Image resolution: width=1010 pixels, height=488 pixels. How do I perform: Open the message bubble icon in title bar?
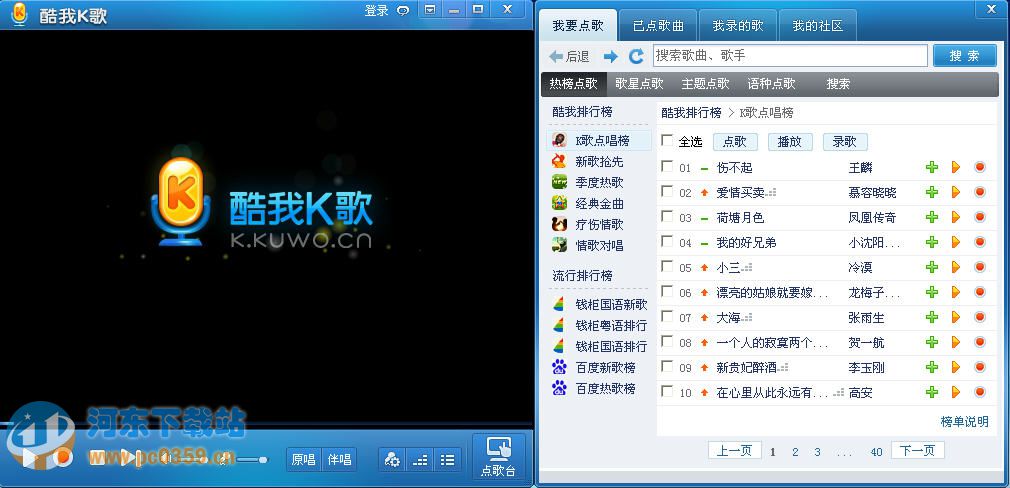click(403, 10)
